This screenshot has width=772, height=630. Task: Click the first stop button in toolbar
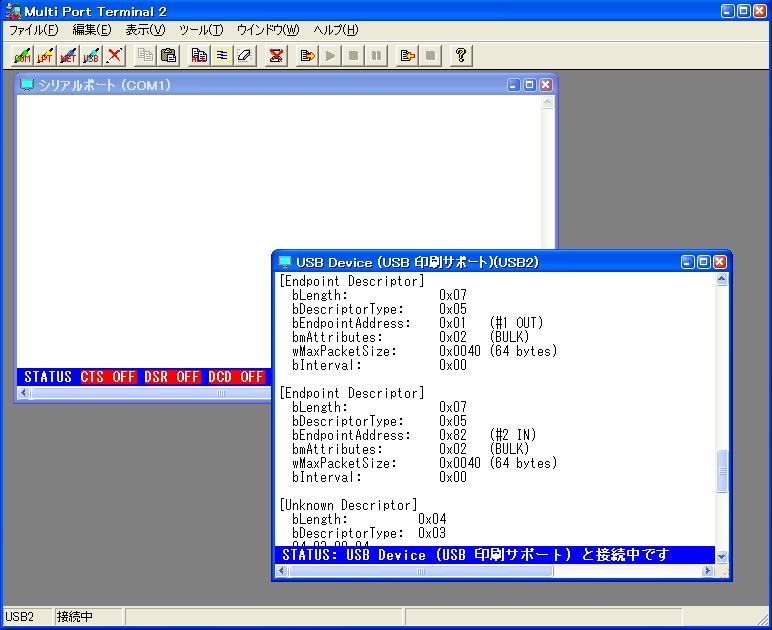click(x=354, y=55)
